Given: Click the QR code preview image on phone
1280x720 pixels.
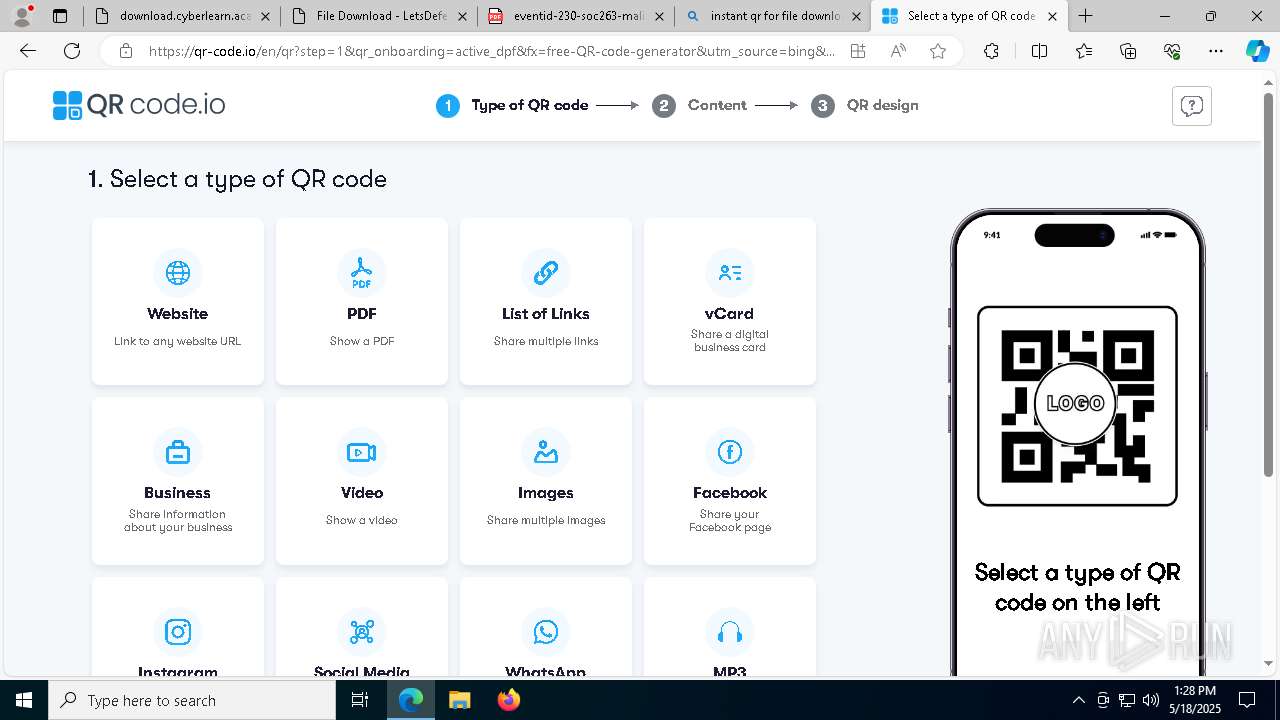Looking at the screenshot, I should click(x=1077, y=406).
